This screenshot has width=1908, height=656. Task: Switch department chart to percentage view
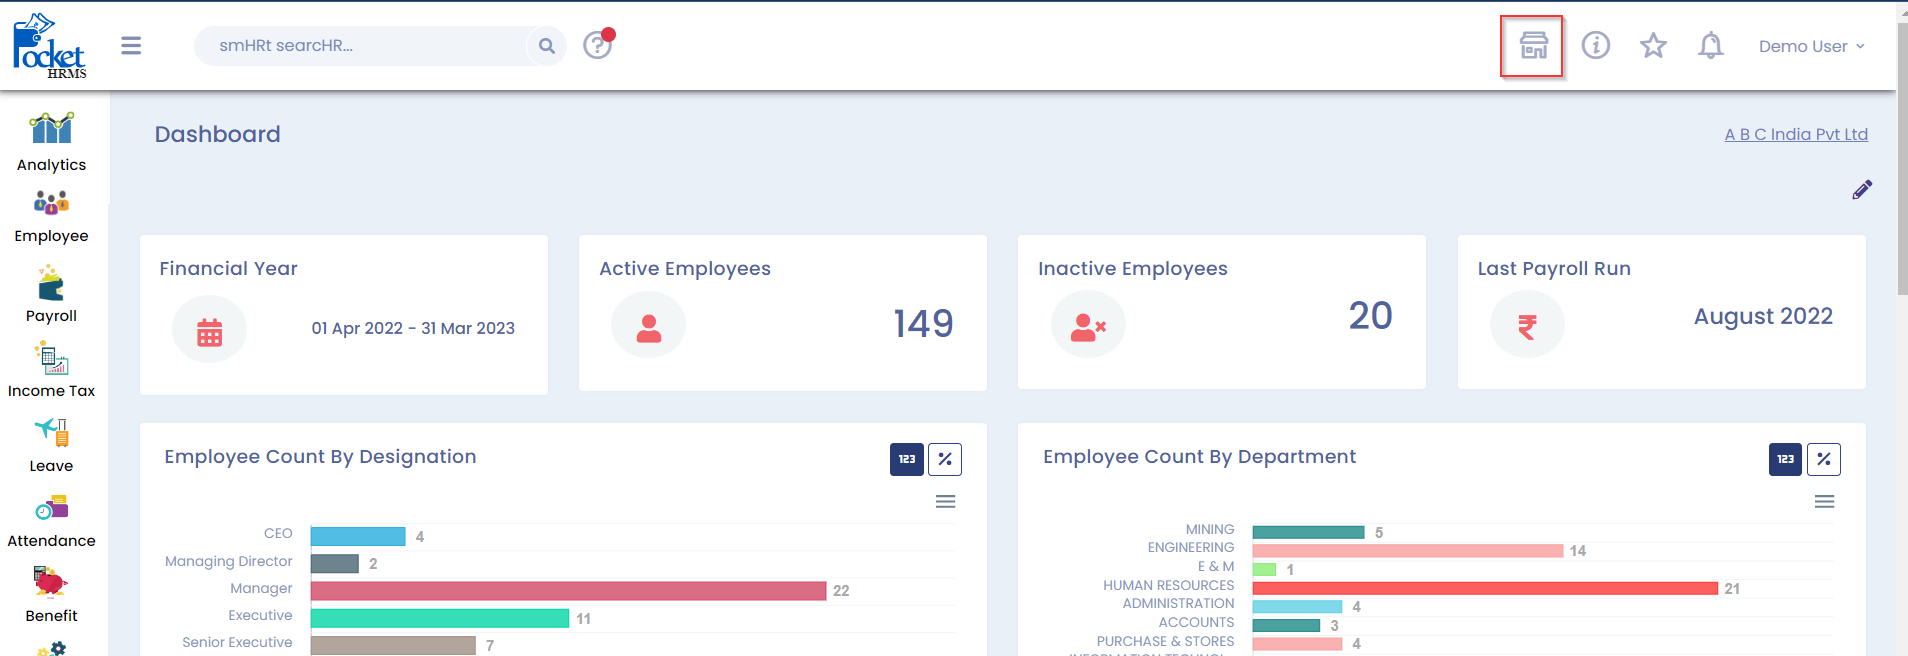1823,459
